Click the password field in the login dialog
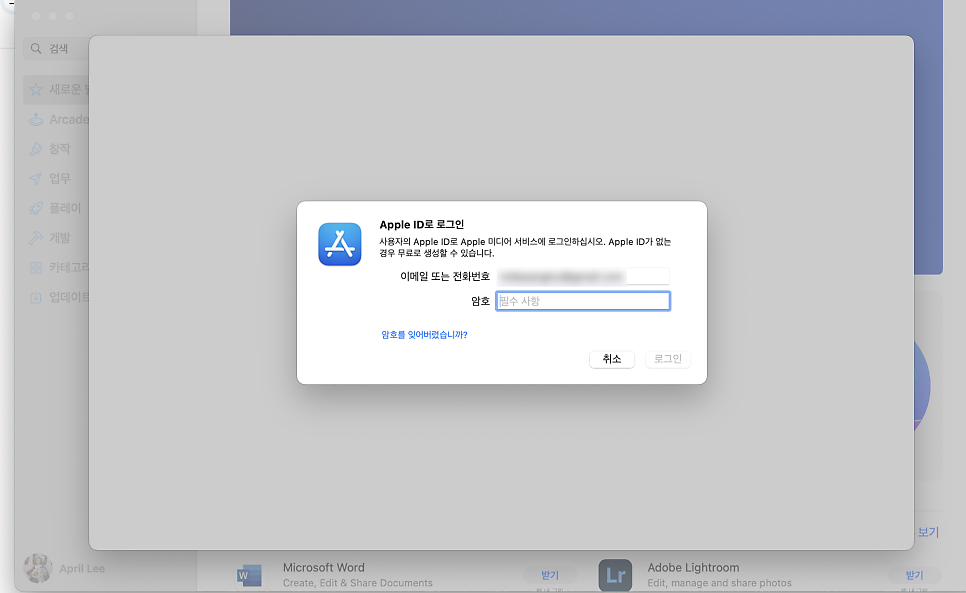 [583, 301]
